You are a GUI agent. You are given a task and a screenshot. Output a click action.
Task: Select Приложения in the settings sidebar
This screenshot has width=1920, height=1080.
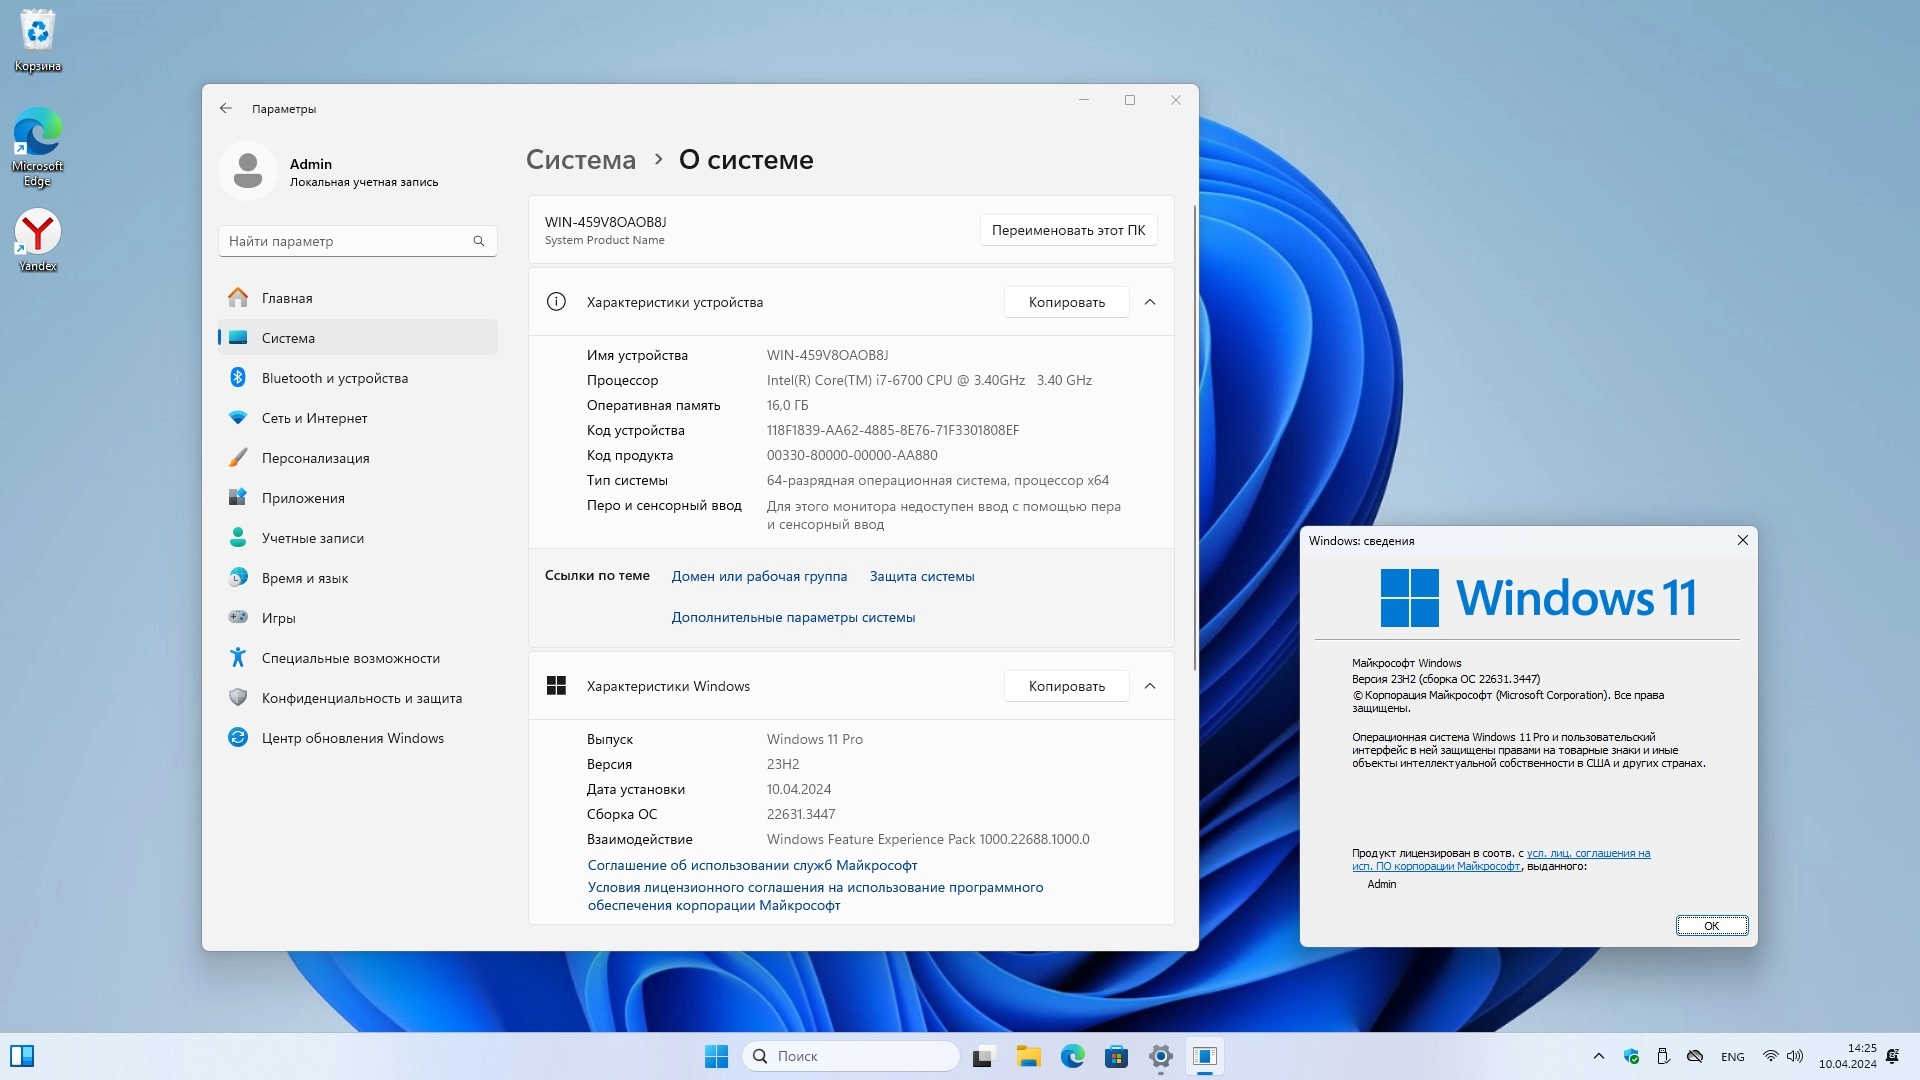pos(303,498)
